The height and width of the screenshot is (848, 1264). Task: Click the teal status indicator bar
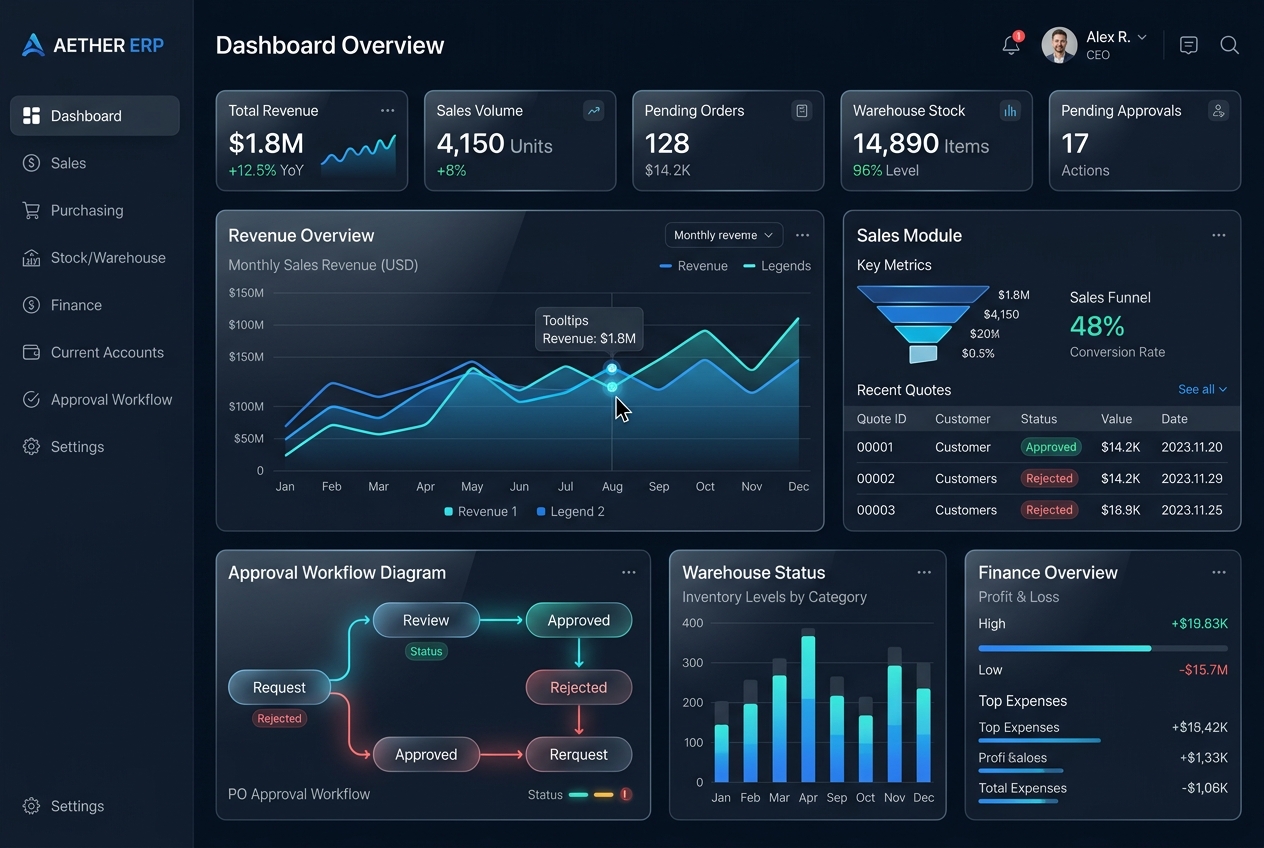point(578,795)
